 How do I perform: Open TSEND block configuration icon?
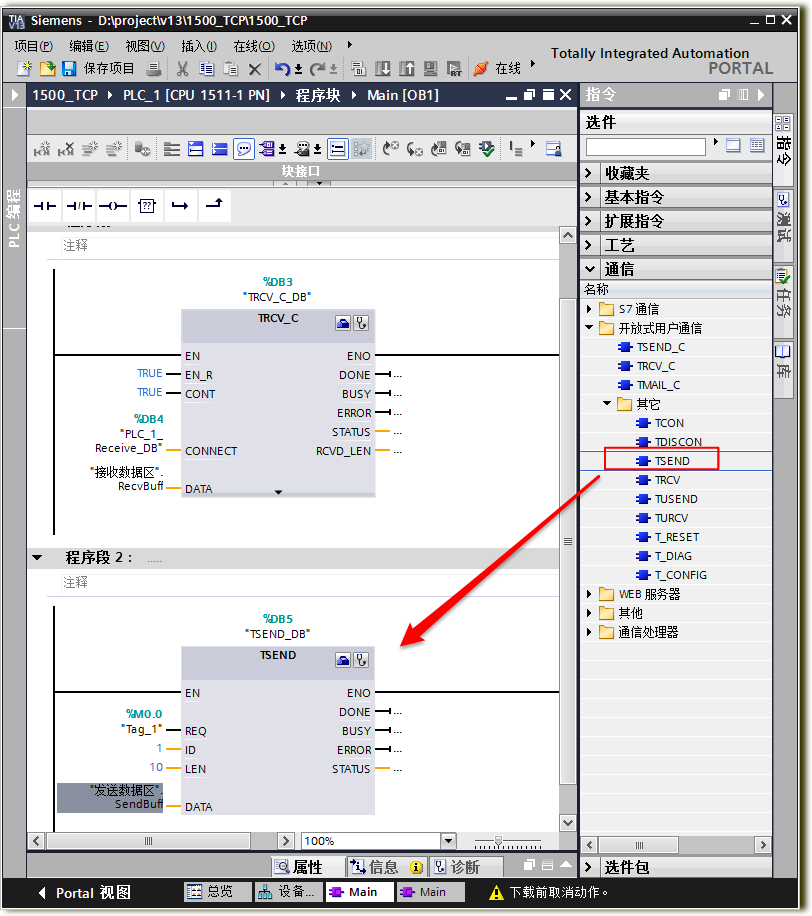click(343, 660)
